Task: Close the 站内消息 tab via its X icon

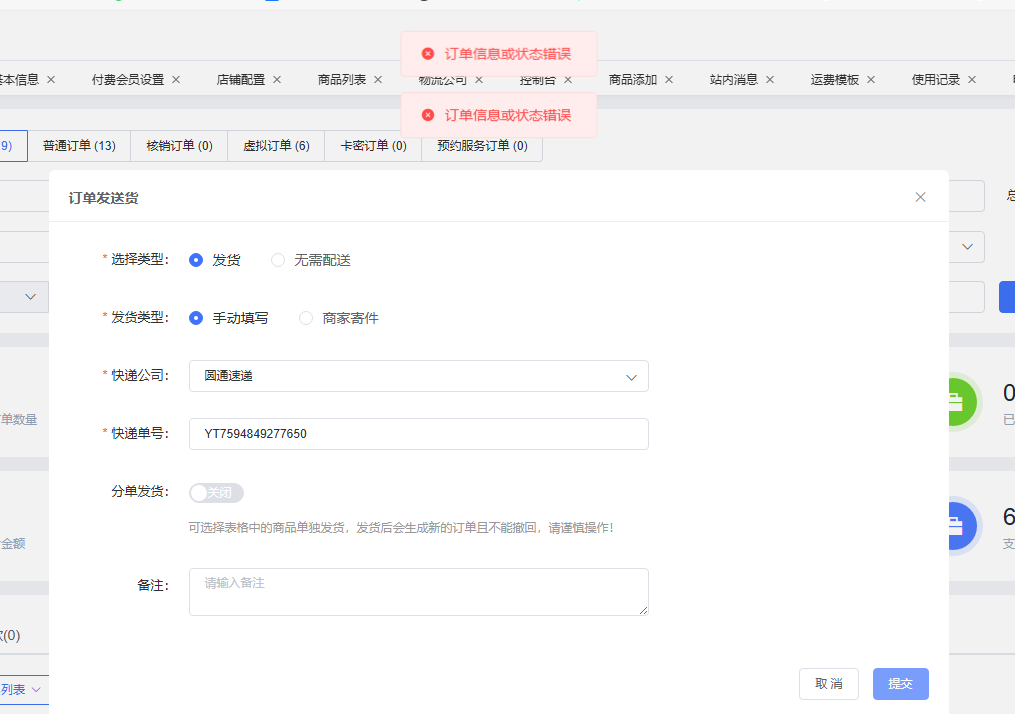Action: (770, 79)
